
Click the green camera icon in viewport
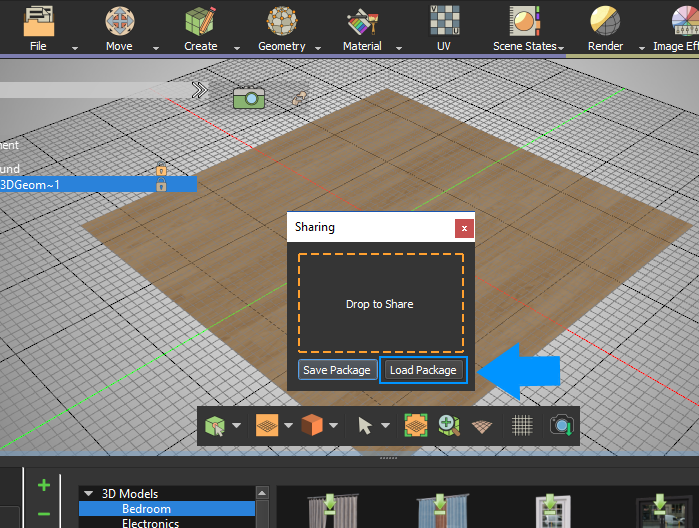click(248, 96)
